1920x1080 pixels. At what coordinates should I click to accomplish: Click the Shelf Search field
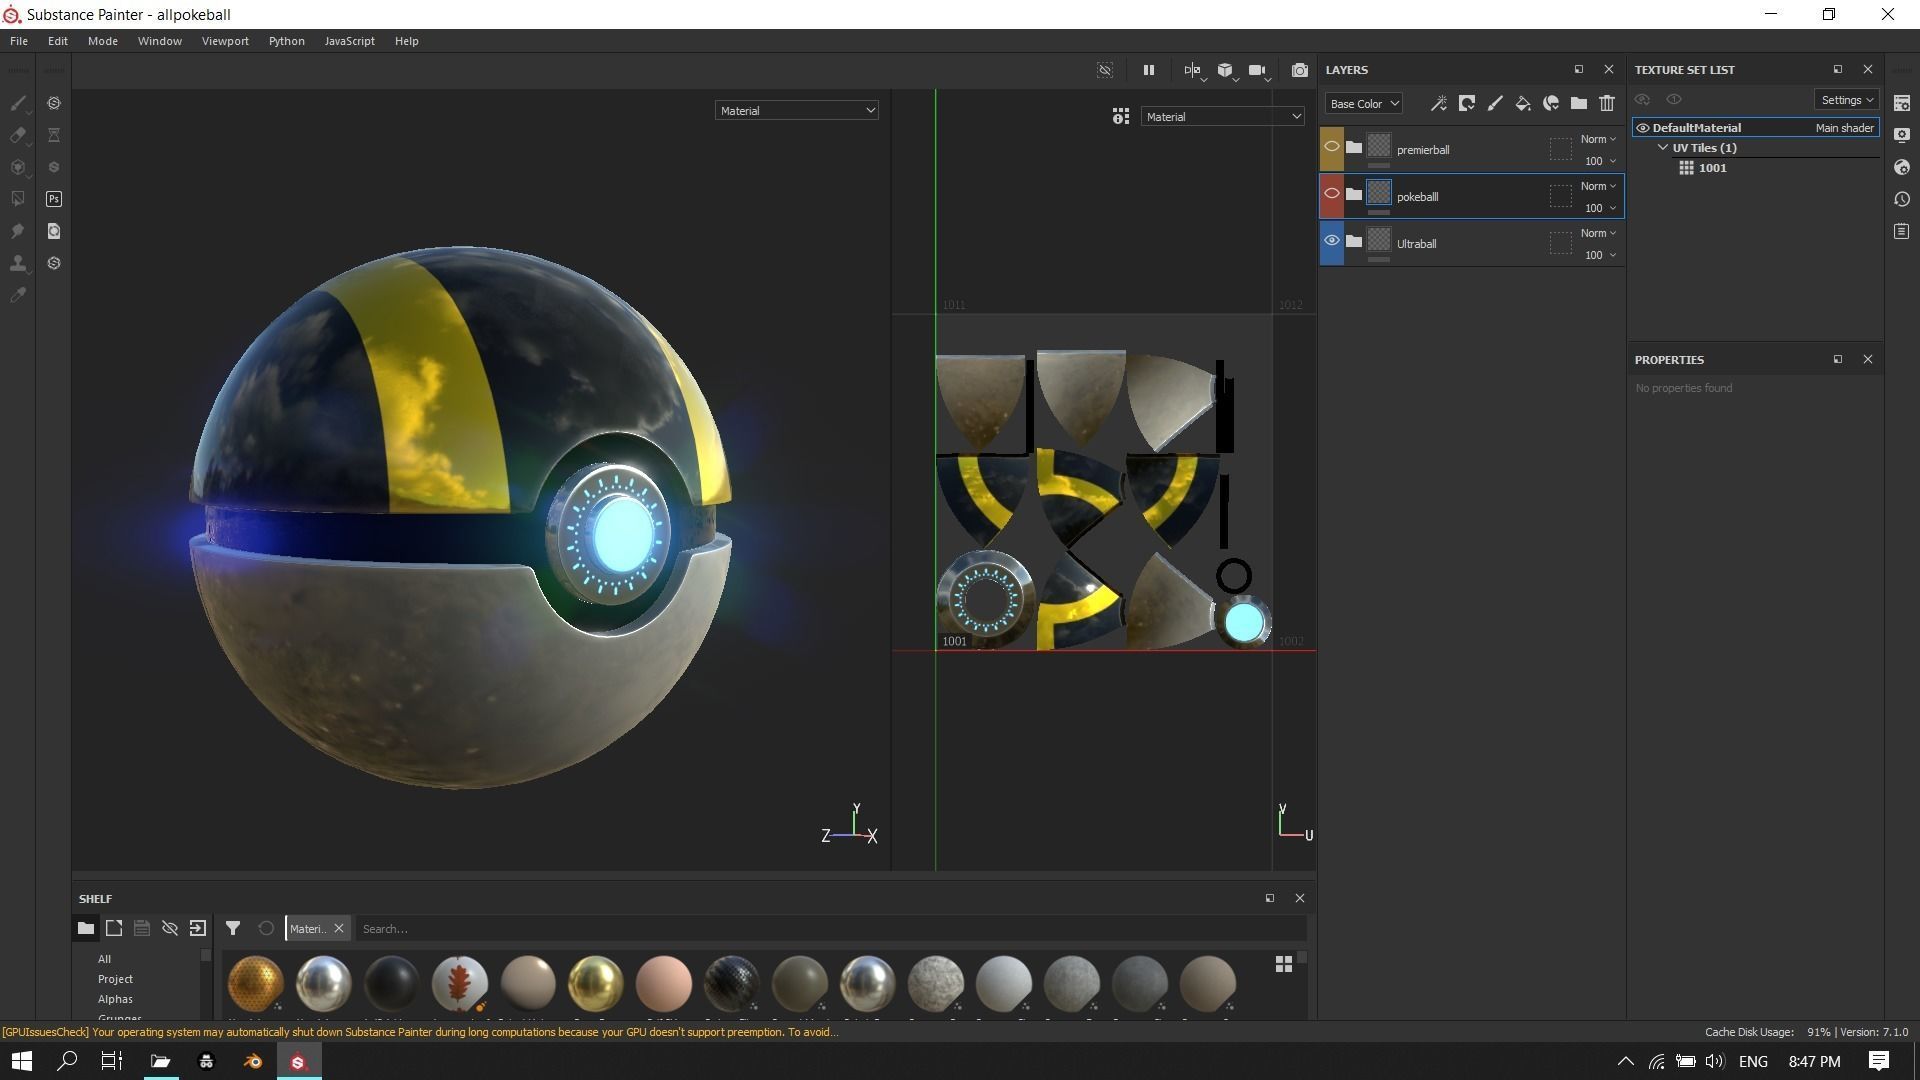tap(830, 929)
